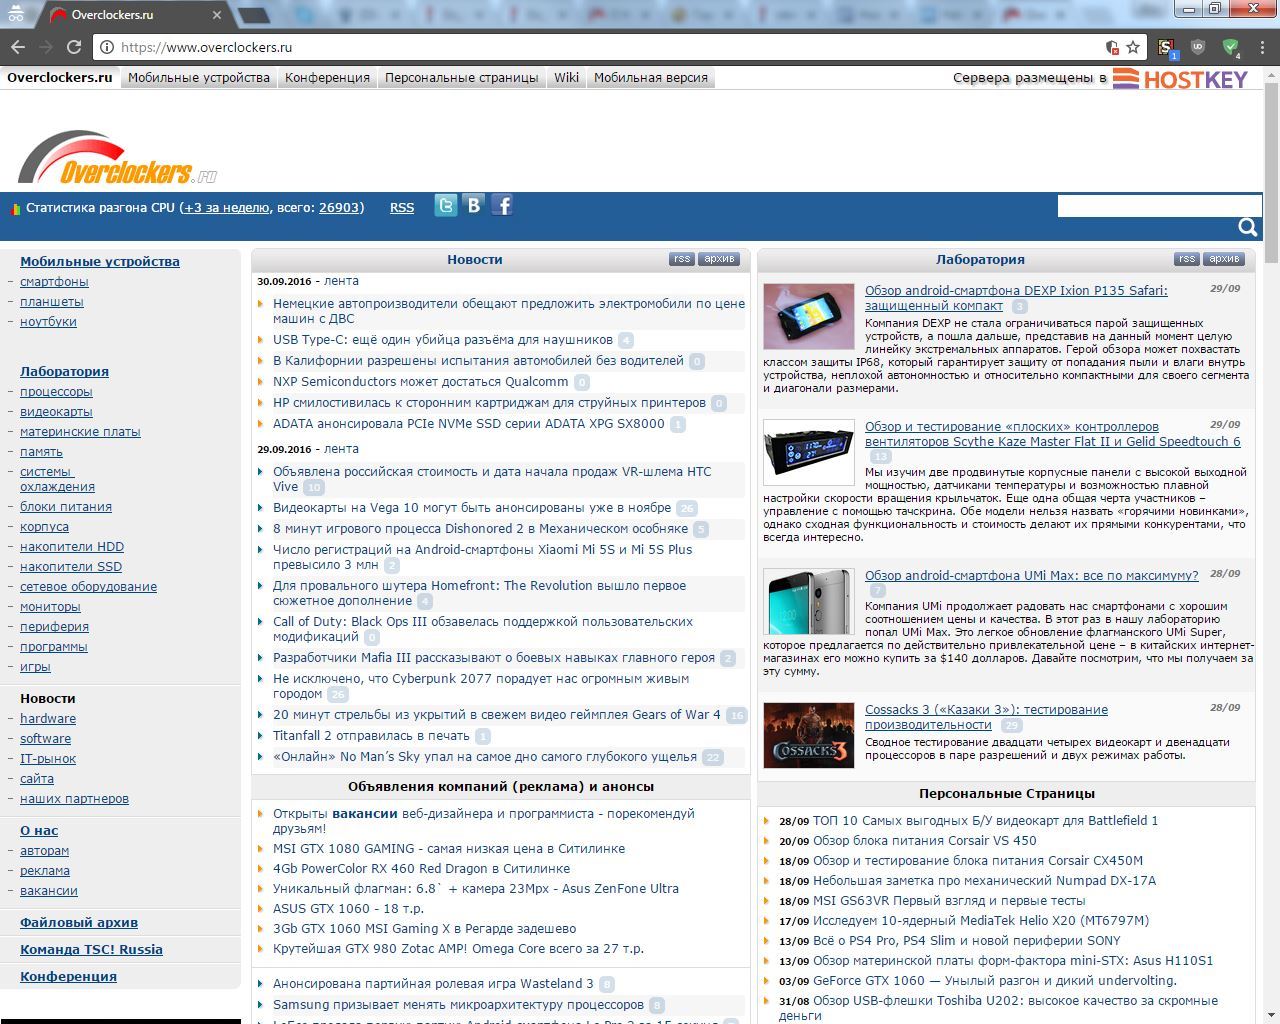
Task: Open comment badge 10 on HTC Vive news
Action: (314, 487)
